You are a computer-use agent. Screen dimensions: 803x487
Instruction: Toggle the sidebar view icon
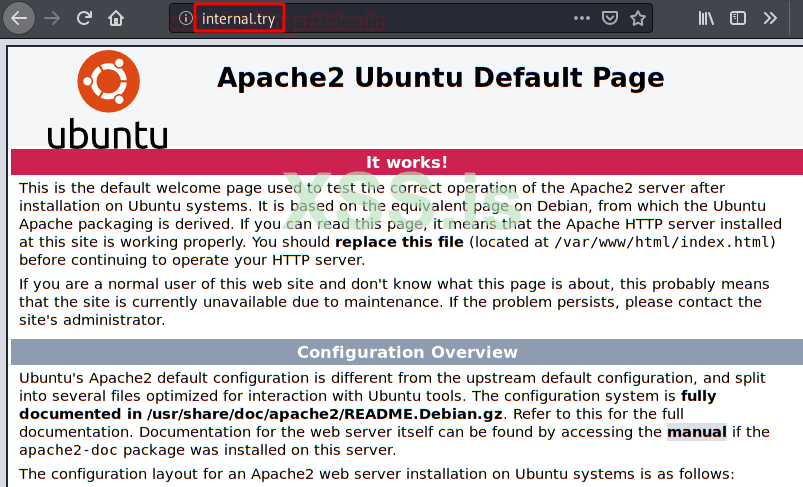(737, 18)
